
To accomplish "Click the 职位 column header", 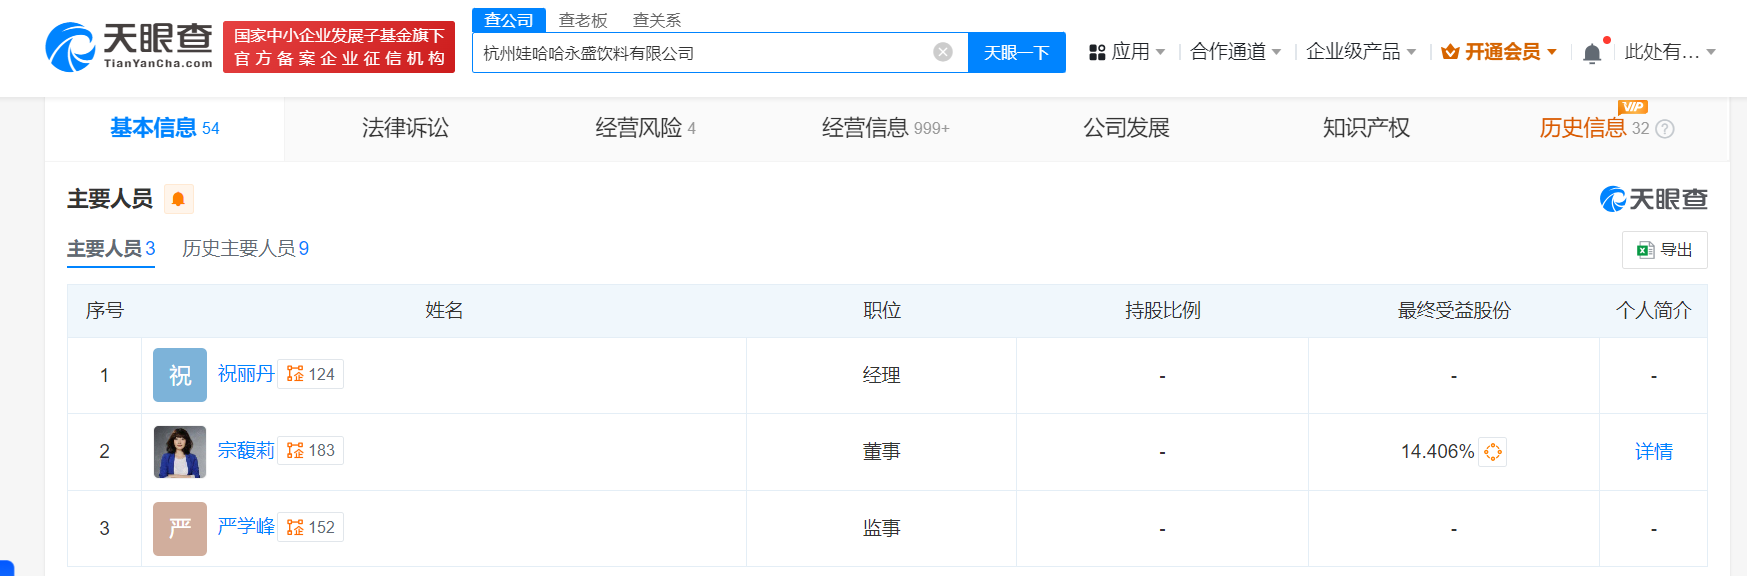I will (882, 311).
